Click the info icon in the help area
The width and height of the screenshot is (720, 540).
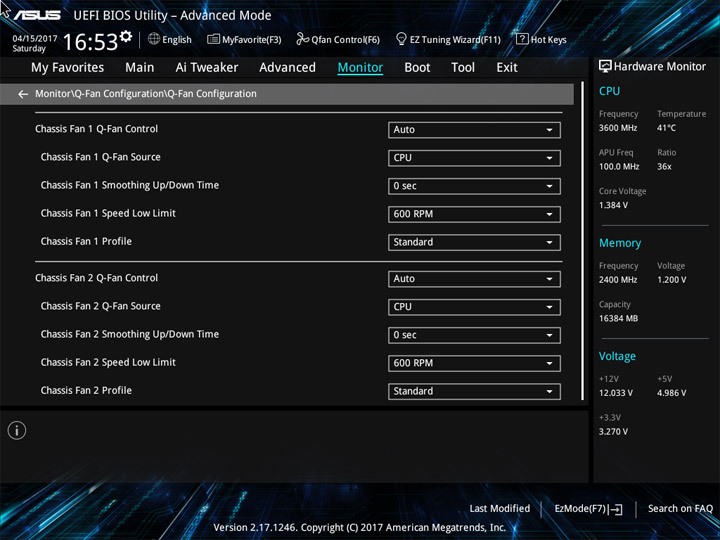click(17, 430)
